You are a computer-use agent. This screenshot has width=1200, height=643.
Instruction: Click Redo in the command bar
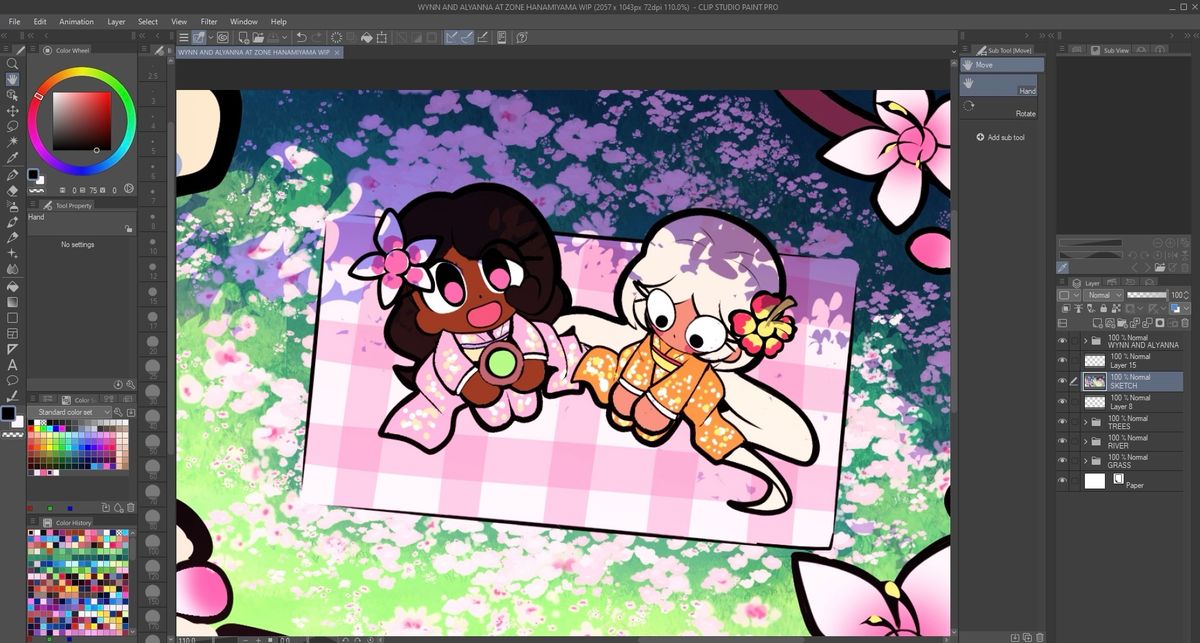(317, 38)
